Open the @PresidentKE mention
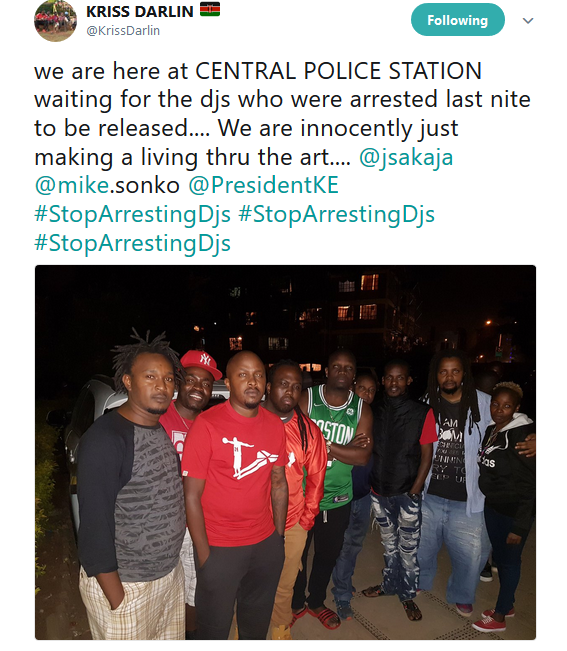The width and height of the screenshot is (567, 651). 263,186
